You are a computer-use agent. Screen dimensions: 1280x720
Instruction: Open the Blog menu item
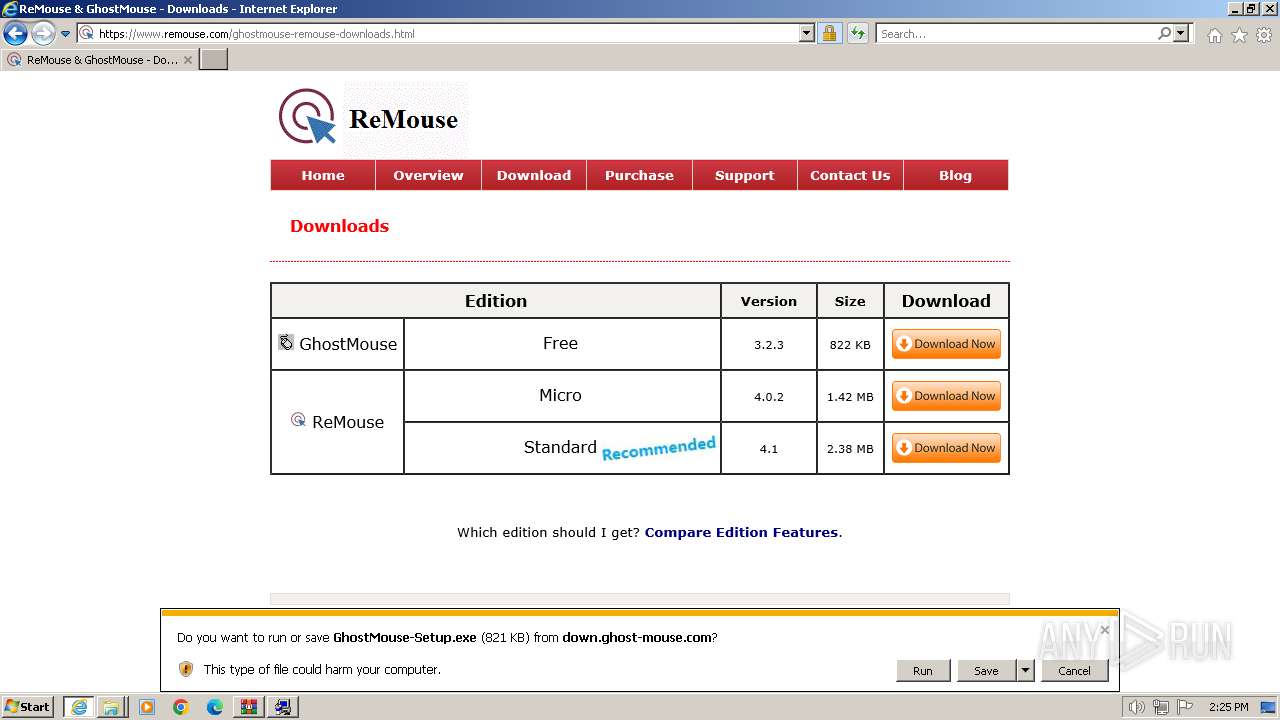955,175
